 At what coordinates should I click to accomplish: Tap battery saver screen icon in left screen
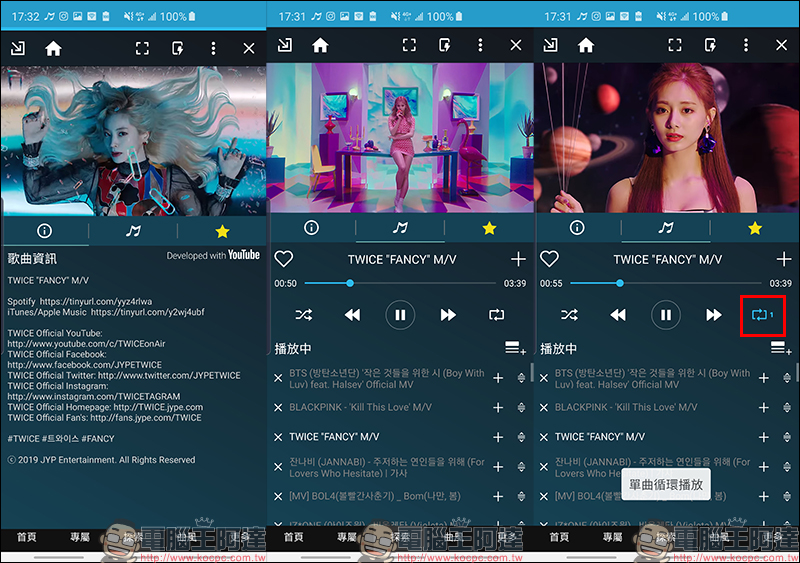(x=178, y=48)
